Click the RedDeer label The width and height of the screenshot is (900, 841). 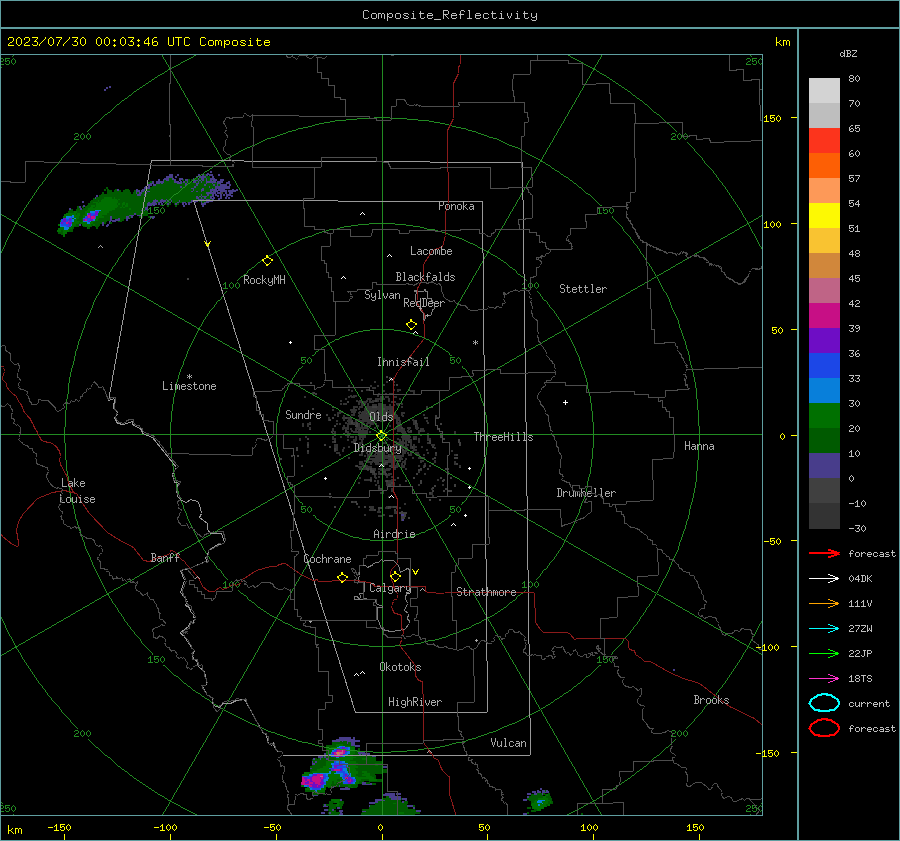click(424, 303)
